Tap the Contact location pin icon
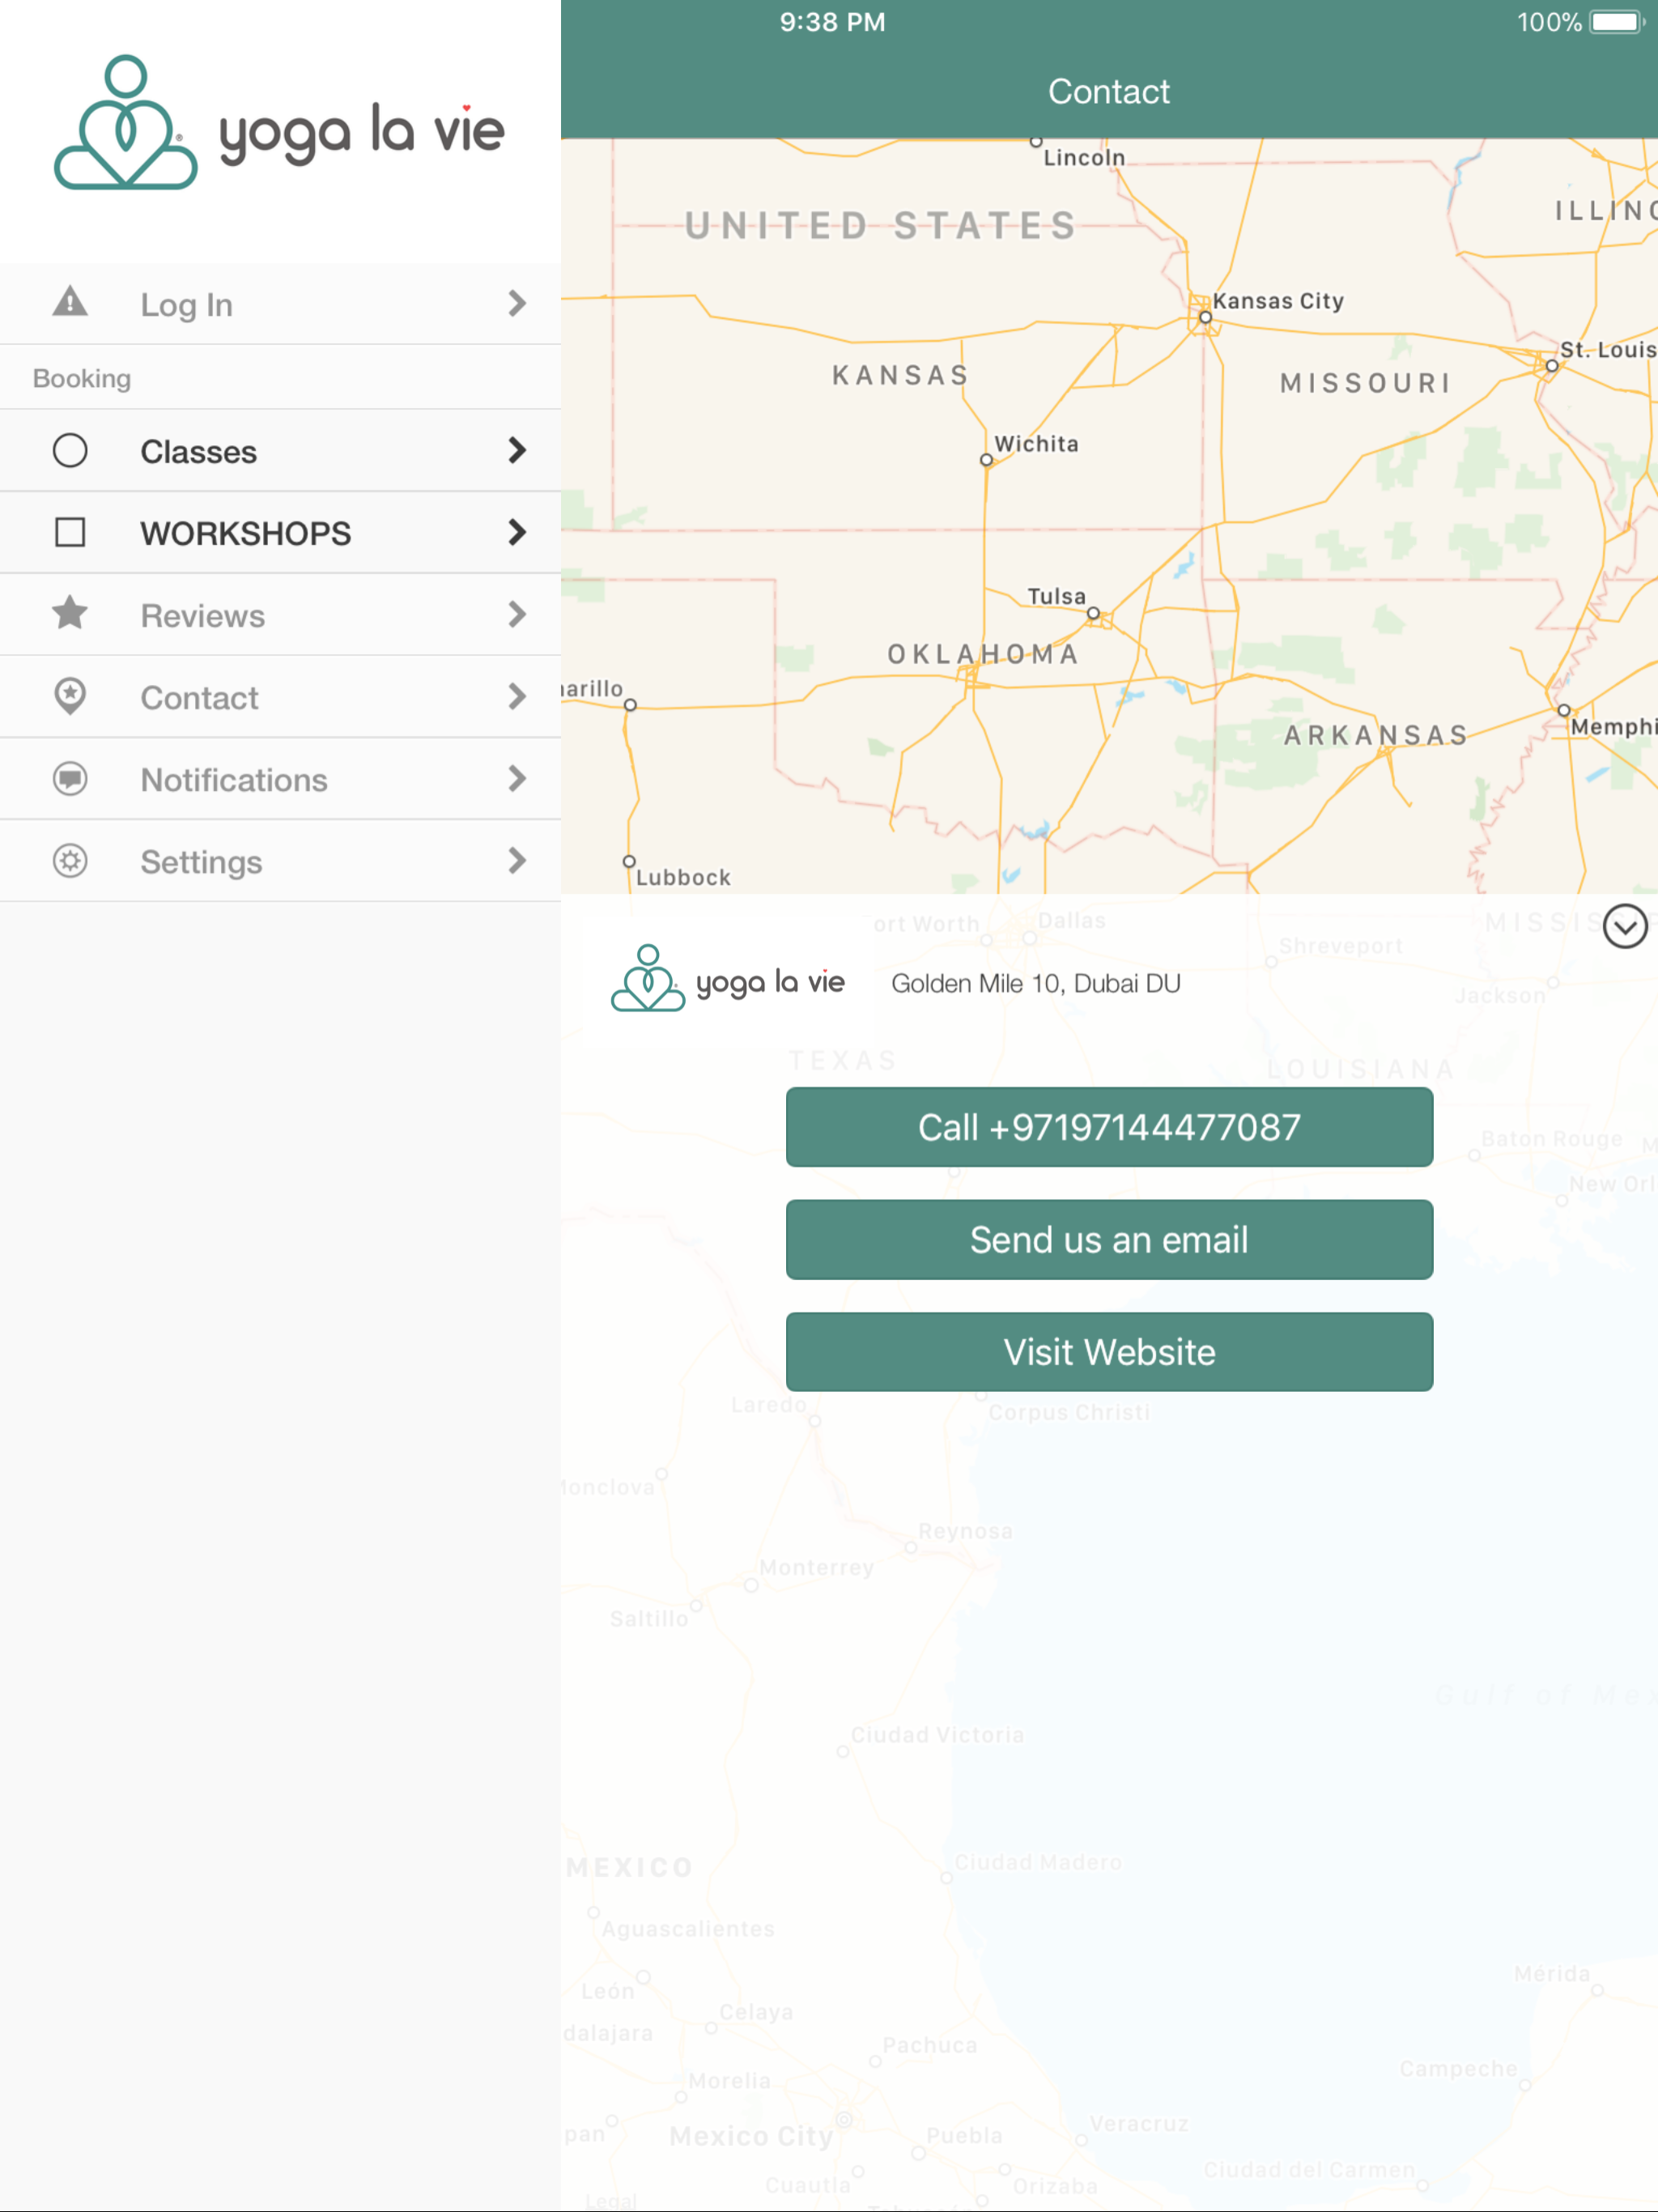The height and width of the screenshot is (2212, 1658). pyautogui.click(x=70, y=696)
